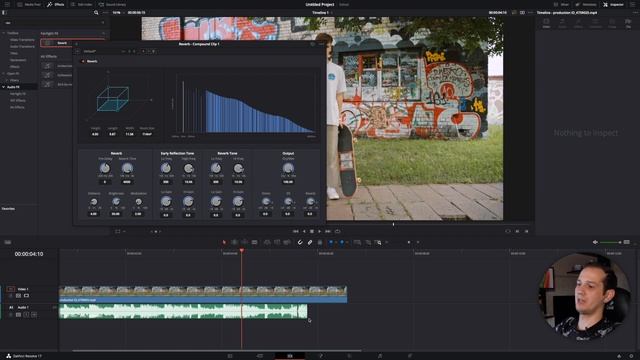Toggle the Inspector panel tab
640x360 pixels.
613,4
